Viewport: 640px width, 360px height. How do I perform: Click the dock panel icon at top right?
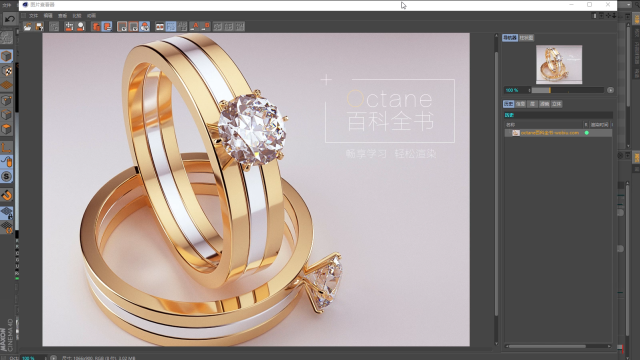pyautogui.click(x=595, y=16)
